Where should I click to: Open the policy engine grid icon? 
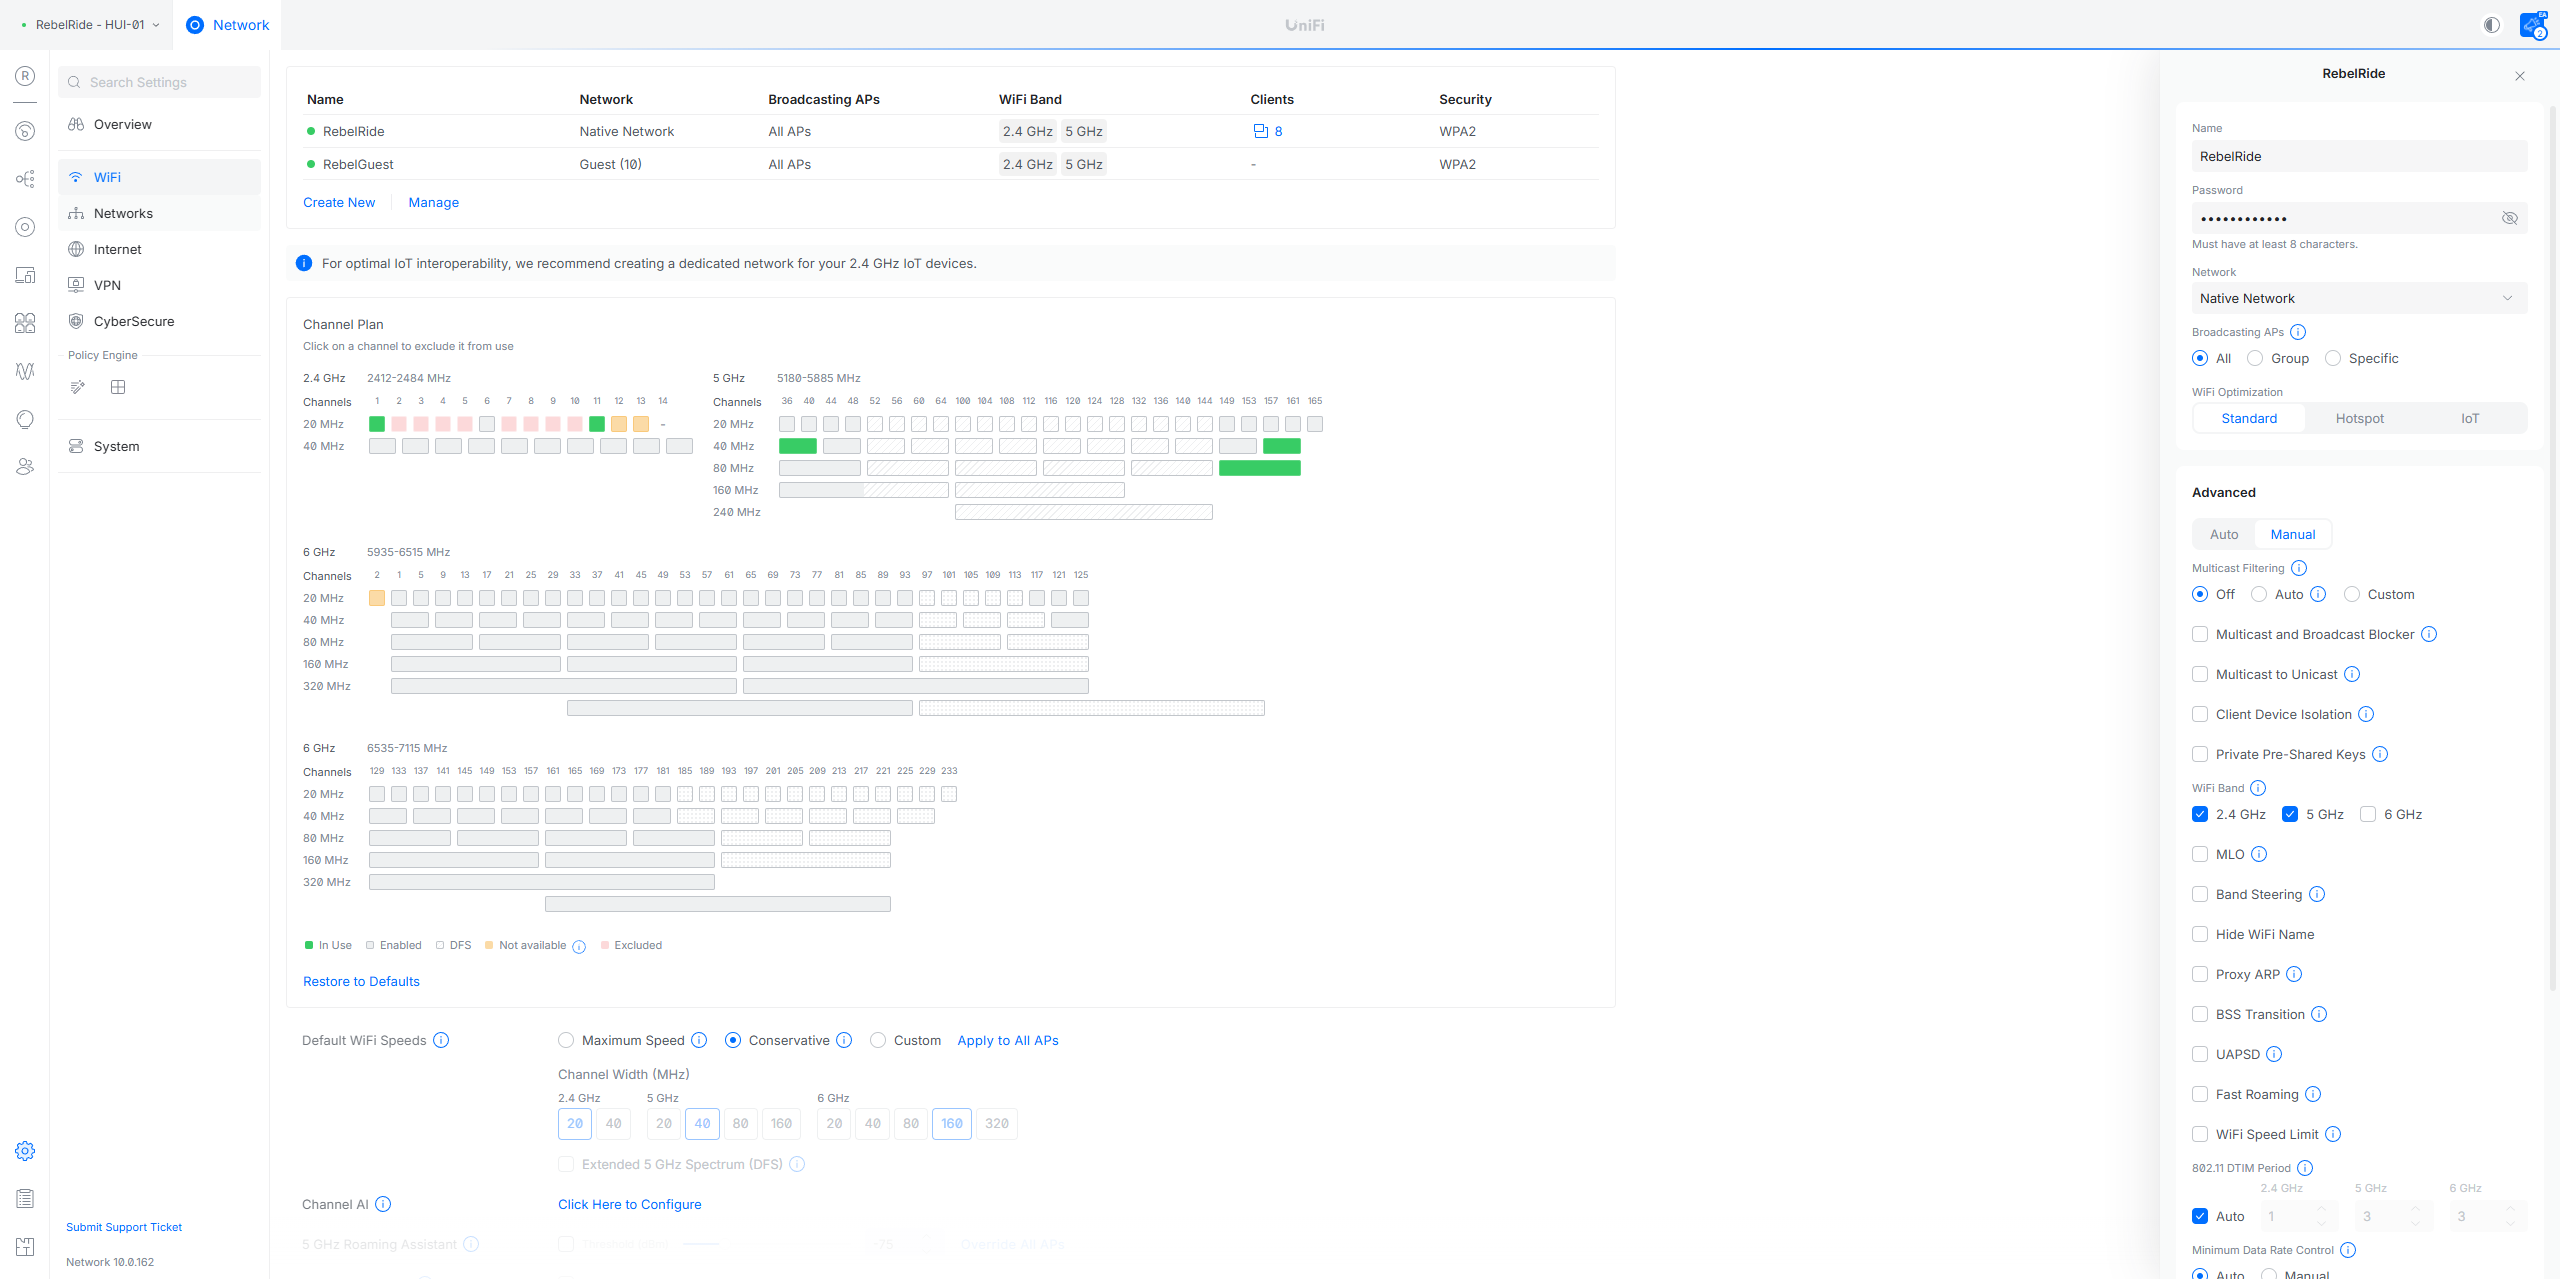[118, 387]
